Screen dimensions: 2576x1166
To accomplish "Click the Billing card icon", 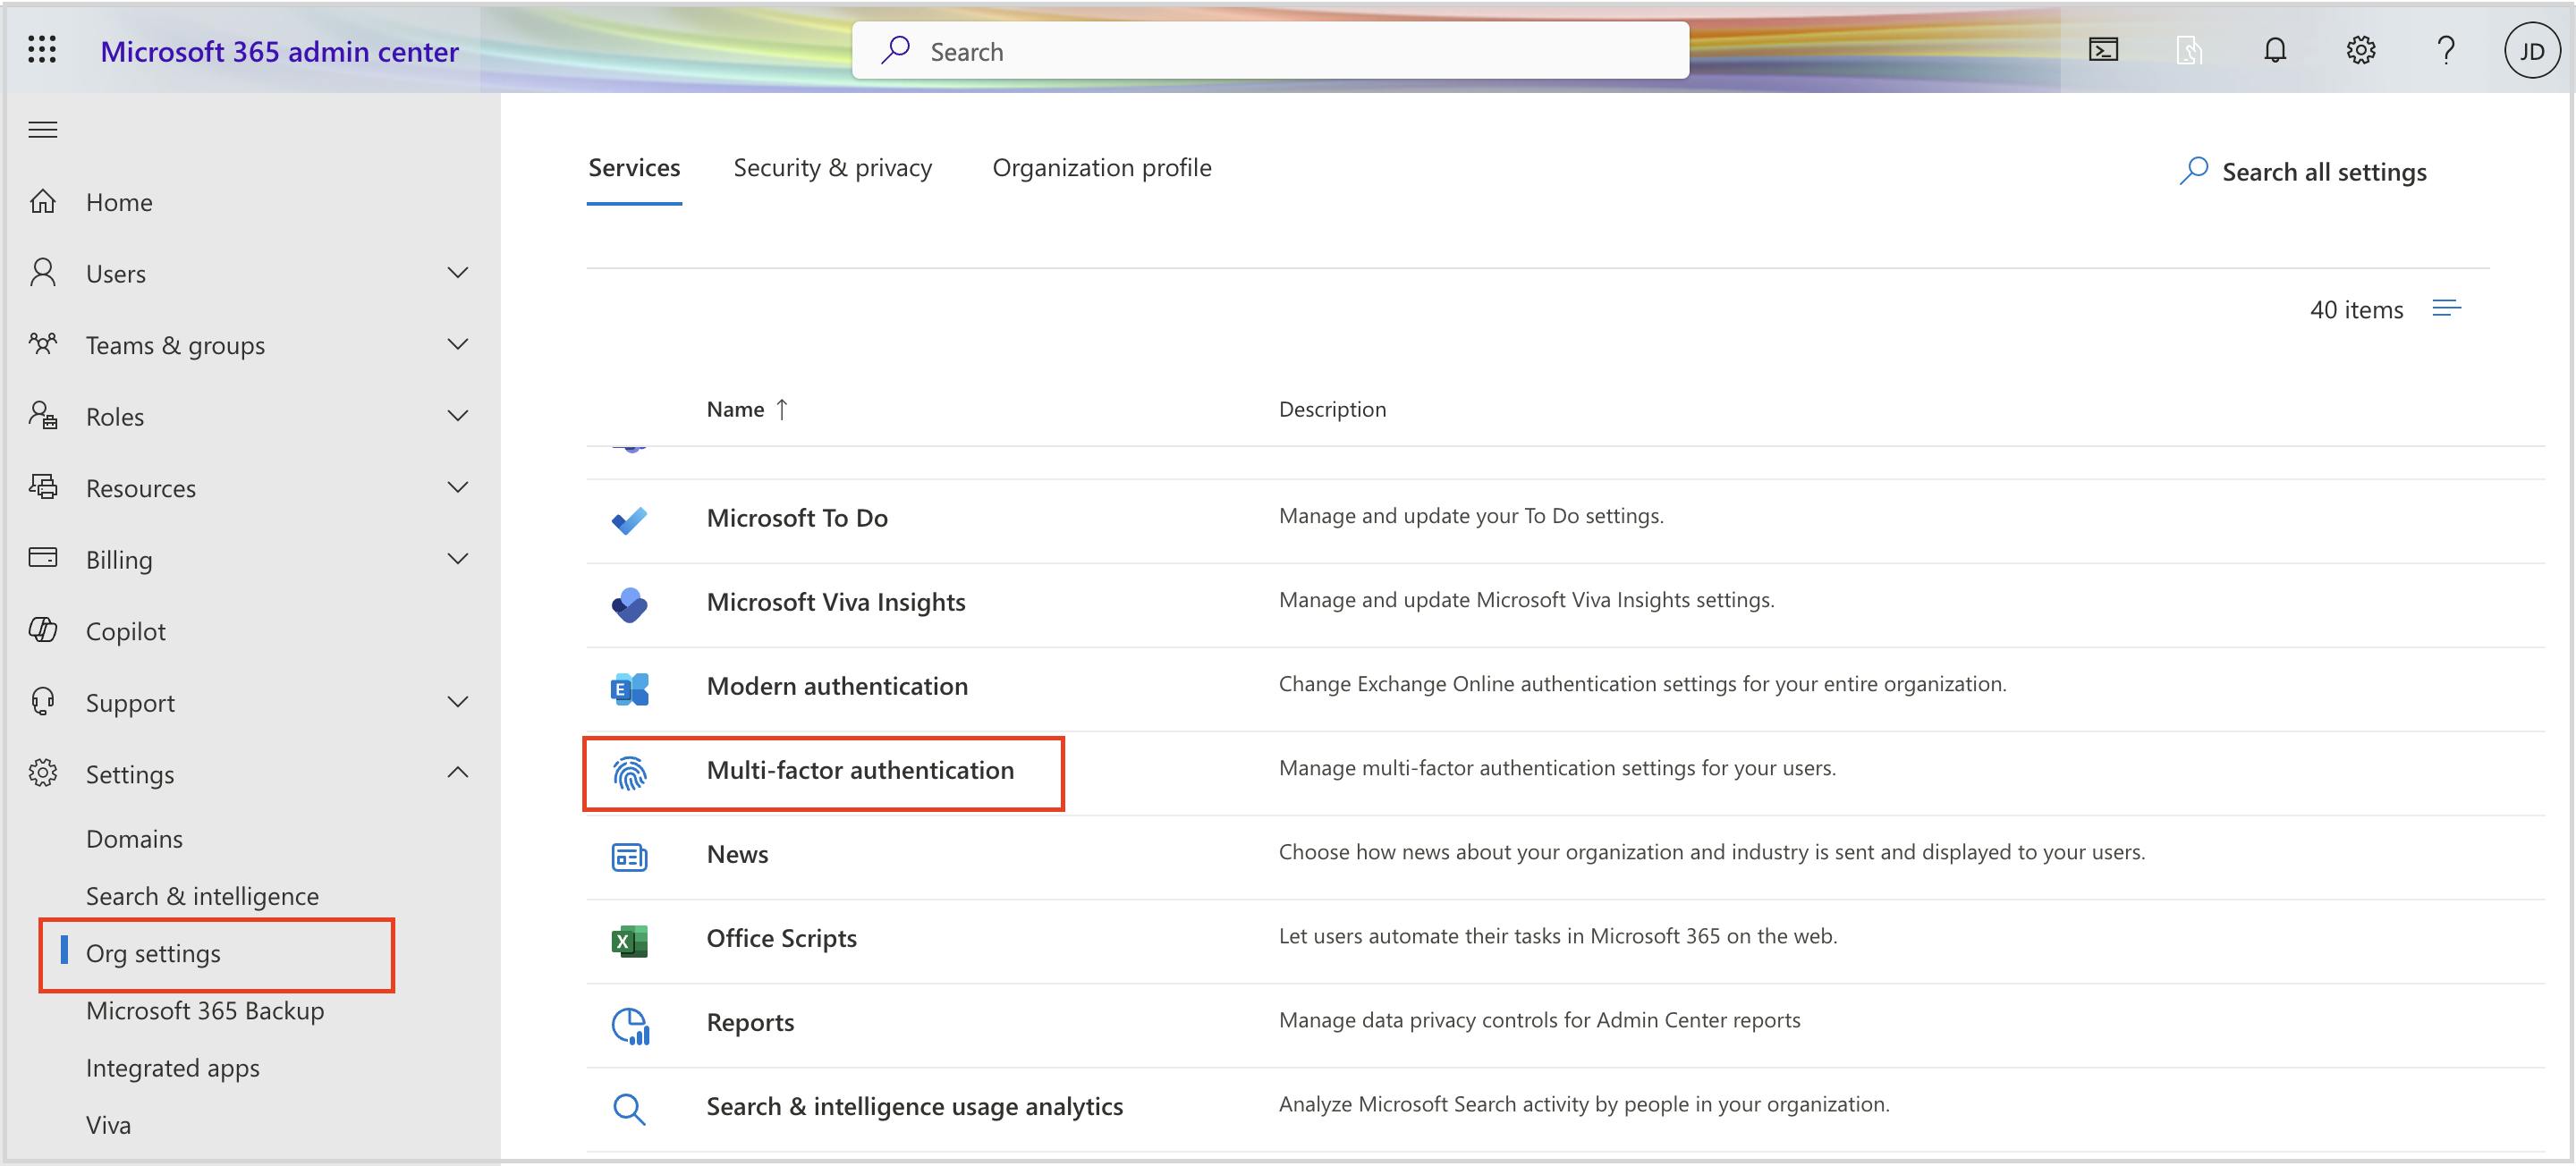I will tap(42, 557).
